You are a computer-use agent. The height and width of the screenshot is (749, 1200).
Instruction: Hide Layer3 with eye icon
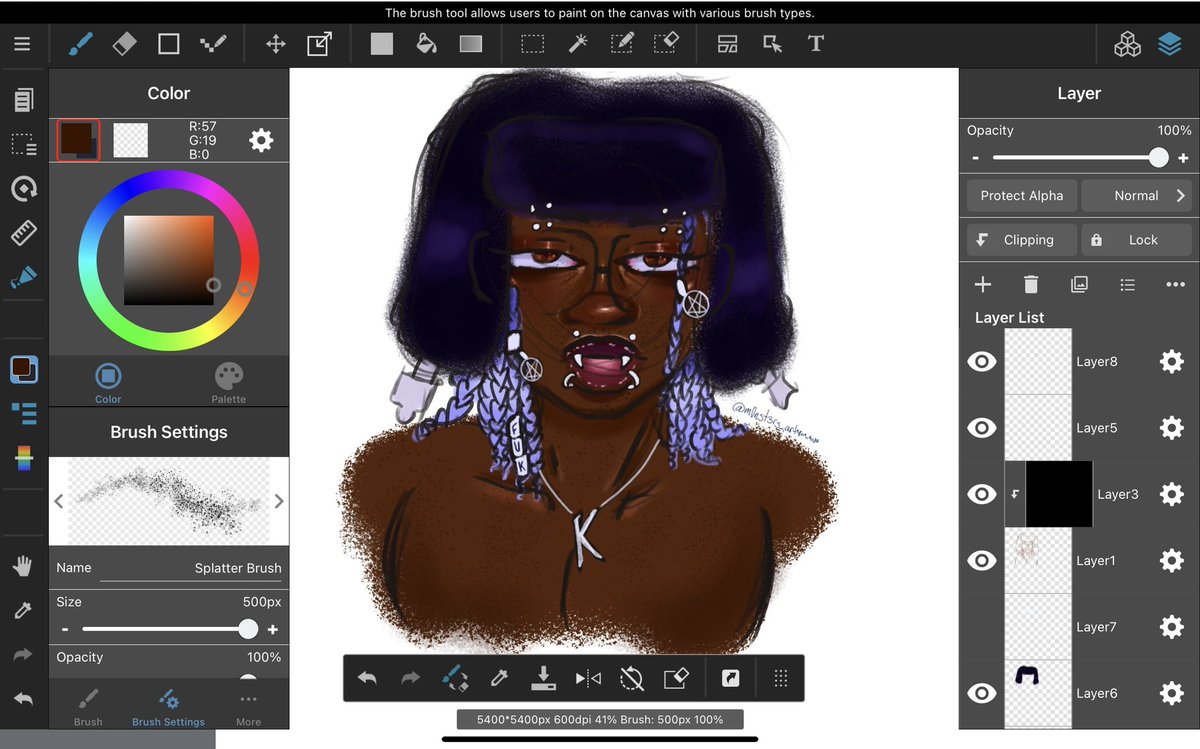pyautogui.click(x=982, y=494)
